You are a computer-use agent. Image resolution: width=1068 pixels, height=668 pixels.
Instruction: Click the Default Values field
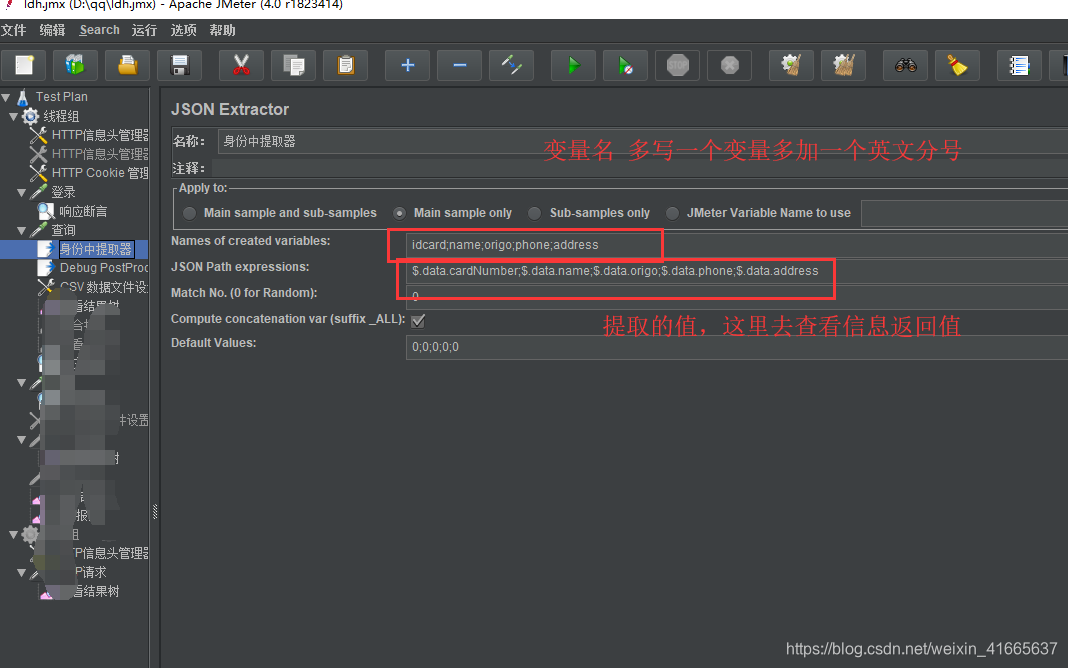click(x=737, y=347)
